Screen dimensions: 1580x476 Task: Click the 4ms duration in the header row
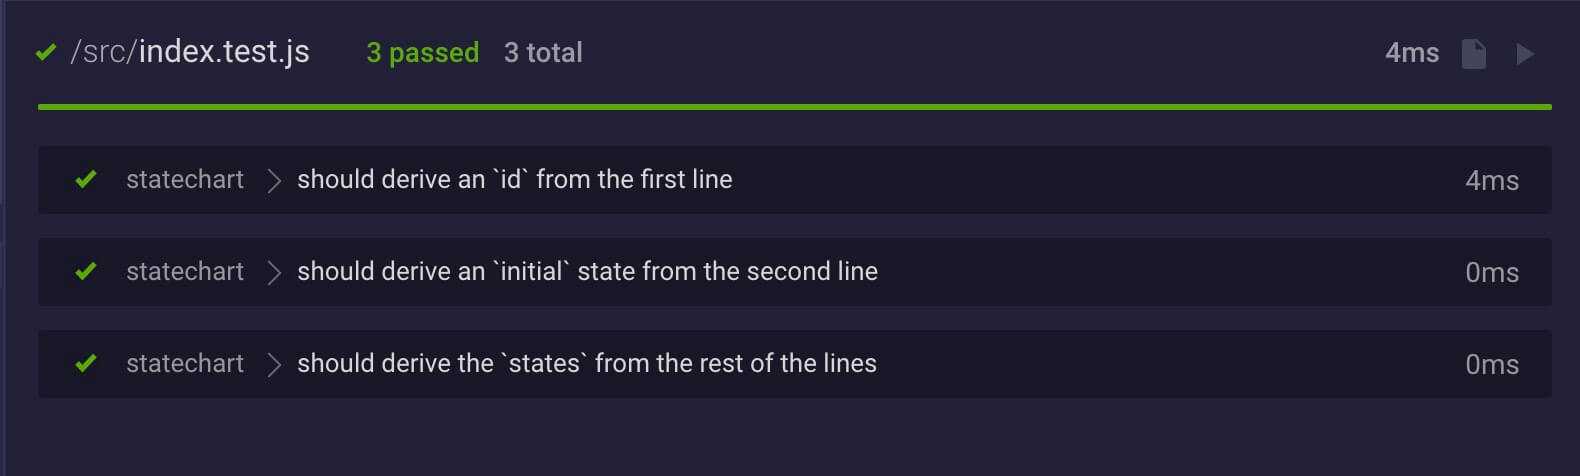point(1411,53)
